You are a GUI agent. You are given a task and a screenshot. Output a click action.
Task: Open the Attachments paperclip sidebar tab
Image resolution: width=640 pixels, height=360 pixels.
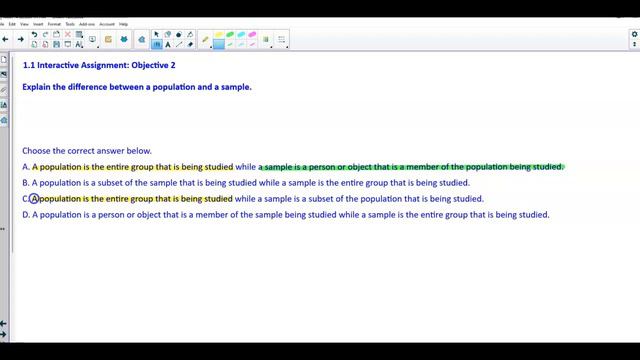(4, 90)
